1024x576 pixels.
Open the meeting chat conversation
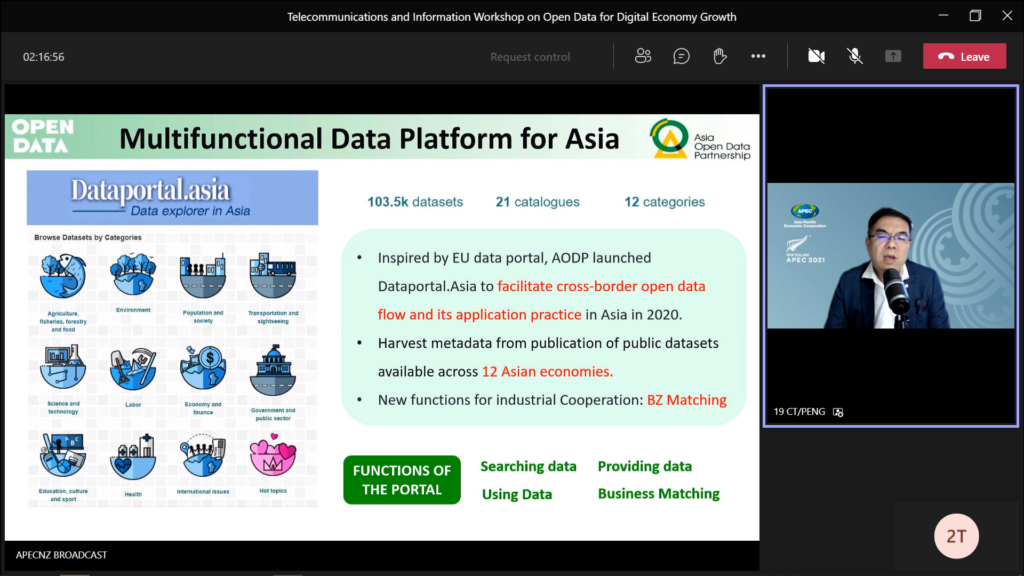[681, 57]
